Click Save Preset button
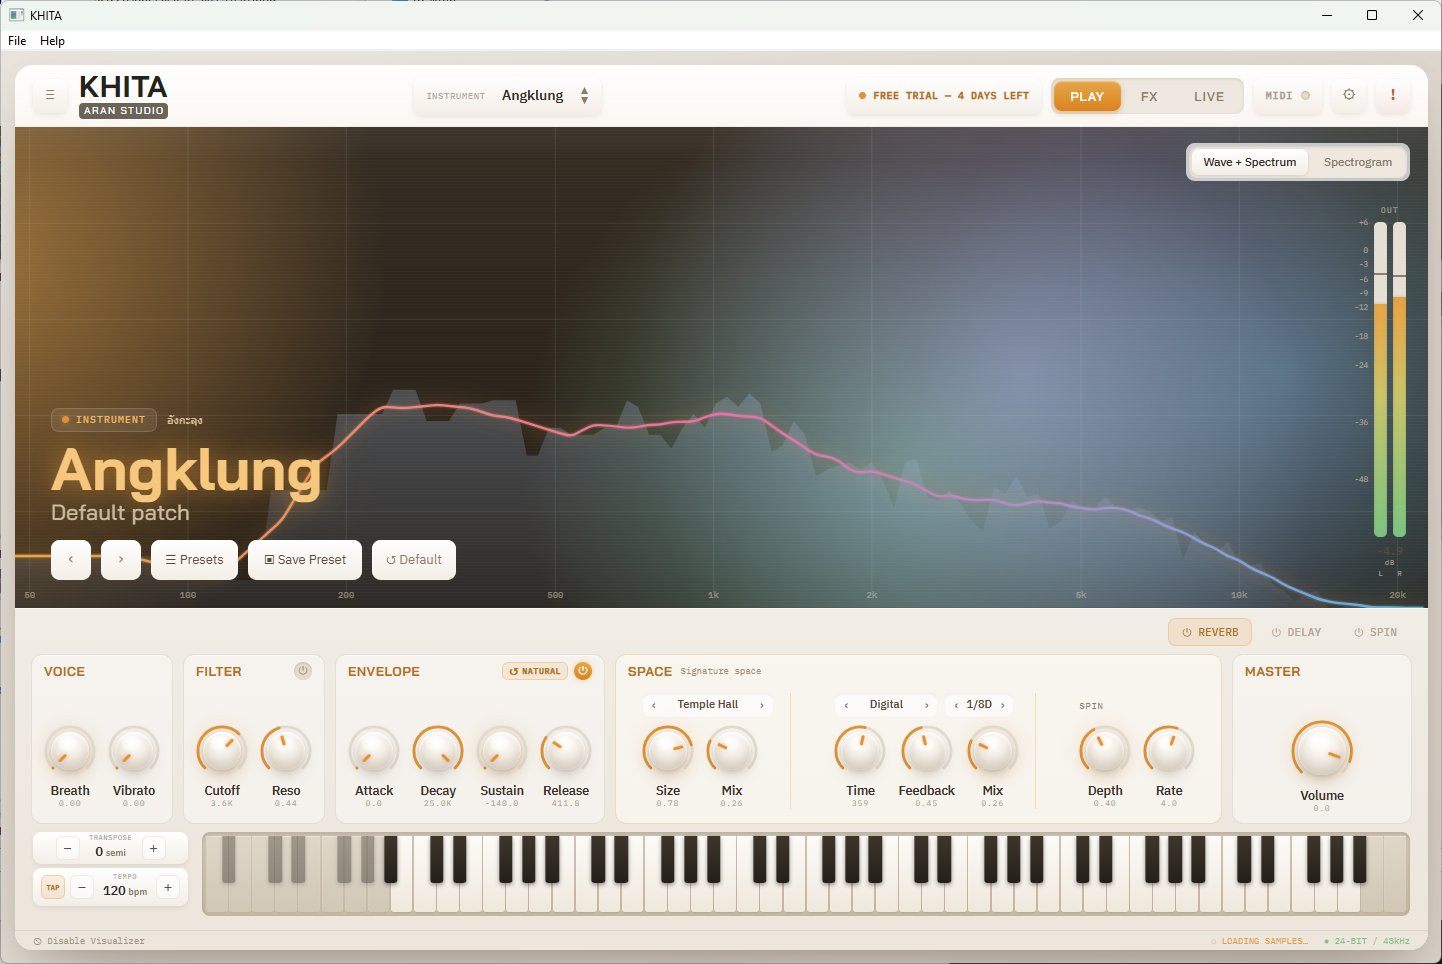The image size is (1442, 964). point(305,560)
